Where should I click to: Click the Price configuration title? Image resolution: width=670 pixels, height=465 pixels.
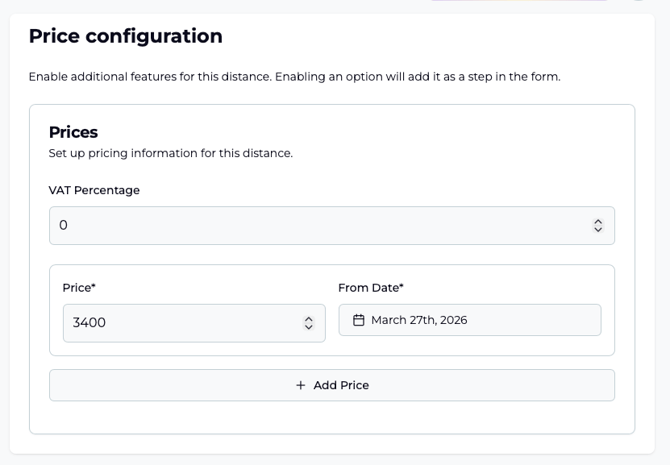125,36
